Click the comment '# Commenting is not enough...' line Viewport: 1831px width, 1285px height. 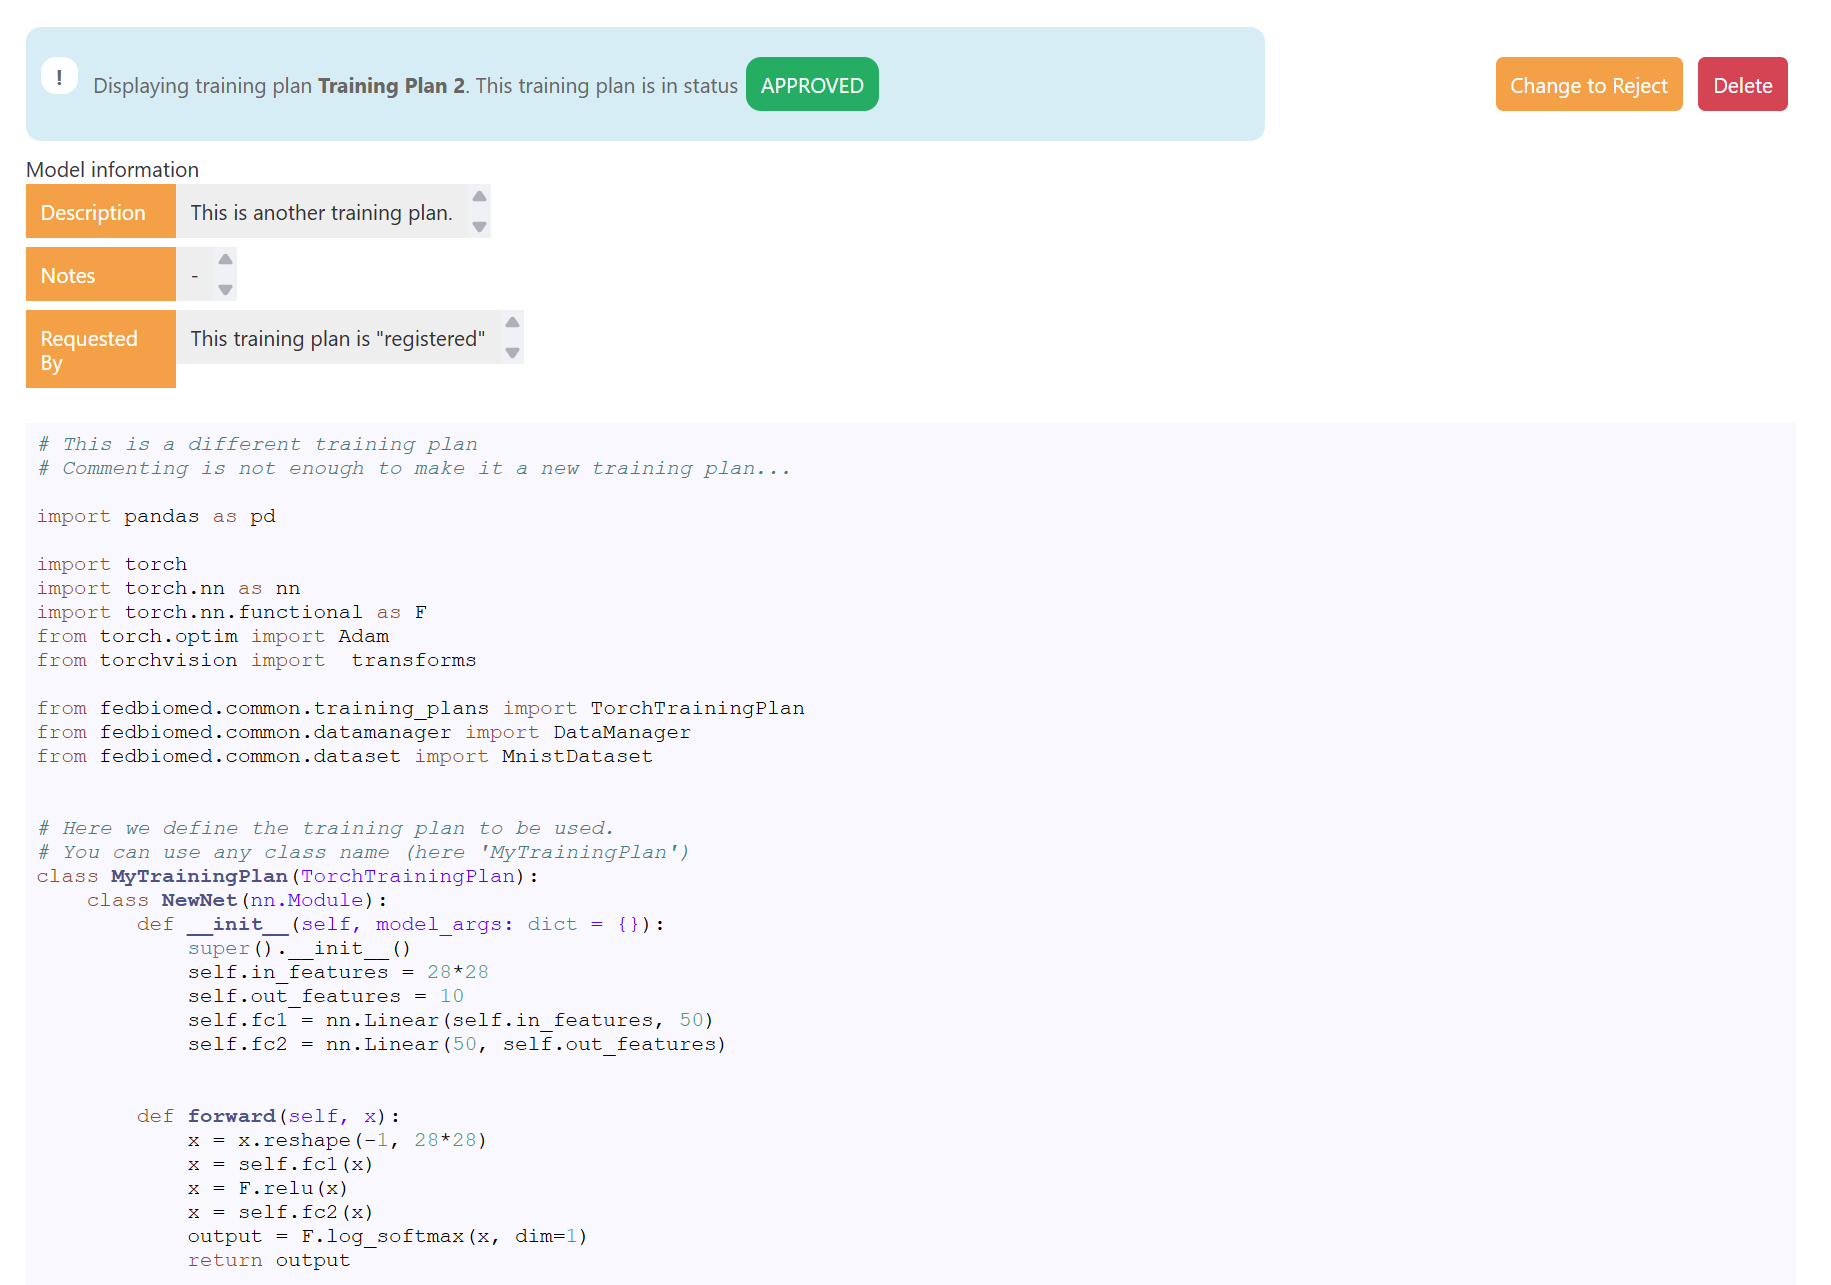[414, 468]
